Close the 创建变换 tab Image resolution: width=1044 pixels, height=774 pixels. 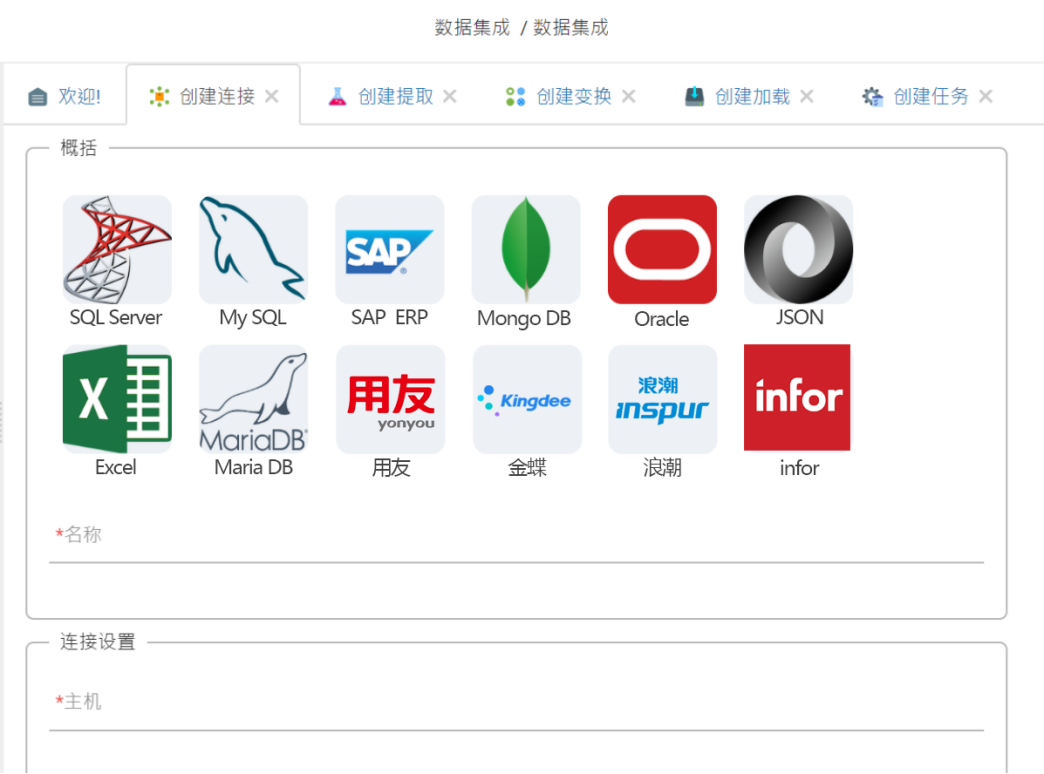point(629,97)
